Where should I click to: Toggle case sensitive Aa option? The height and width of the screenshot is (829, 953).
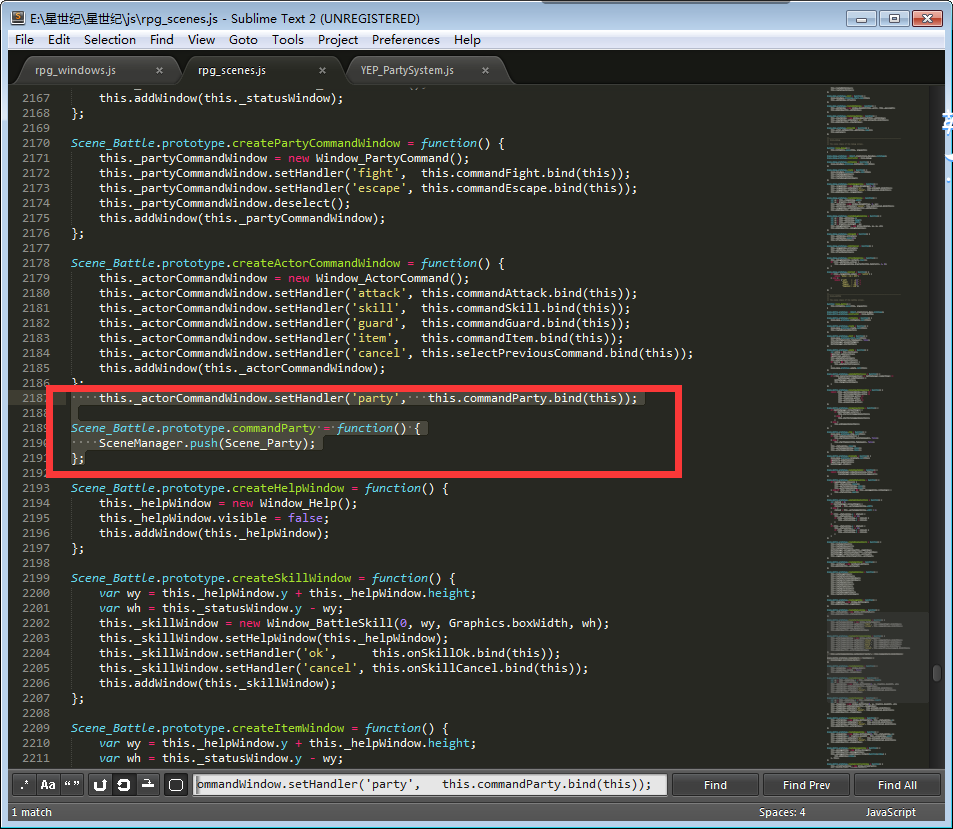[48, 785]
